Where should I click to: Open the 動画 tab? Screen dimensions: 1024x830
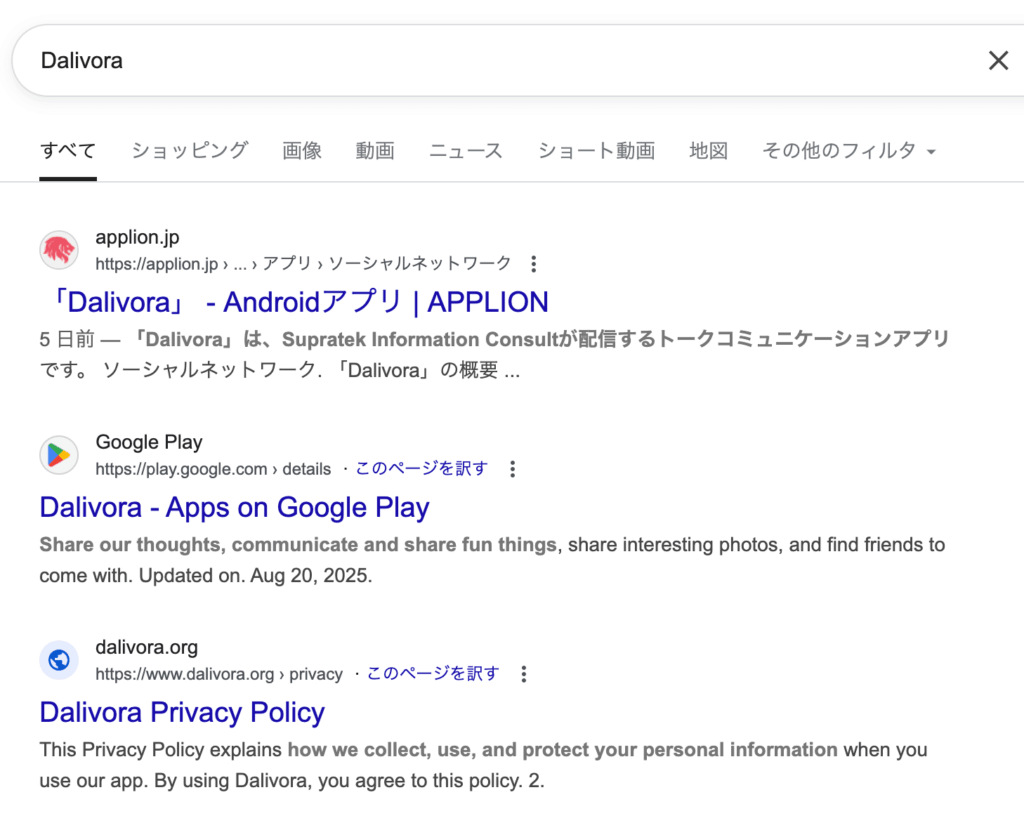click(x=375, y=151)
